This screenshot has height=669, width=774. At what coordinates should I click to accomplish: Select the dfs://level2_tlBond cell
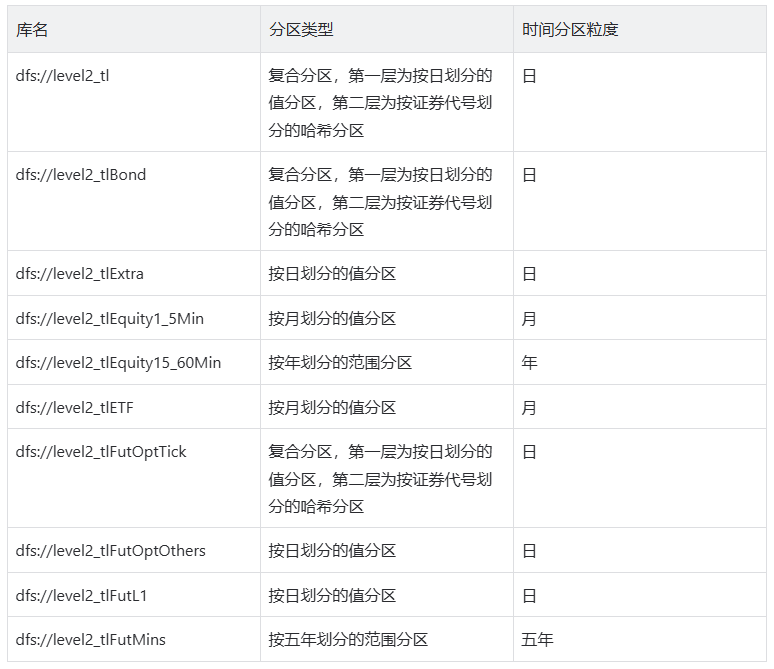pyautogui.click(x=81, y=175)
